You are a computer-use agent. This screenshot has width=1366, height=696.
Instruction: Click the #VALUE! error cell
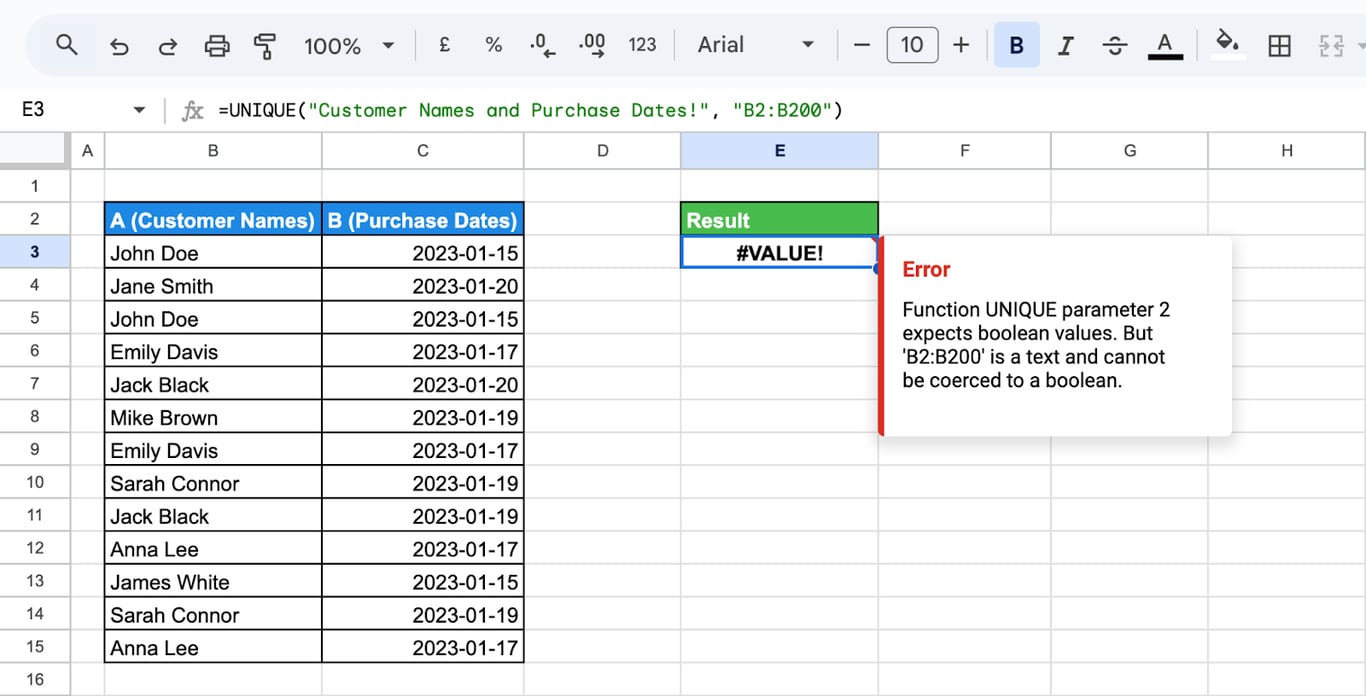pyautogui.click(x=779, y=253)
